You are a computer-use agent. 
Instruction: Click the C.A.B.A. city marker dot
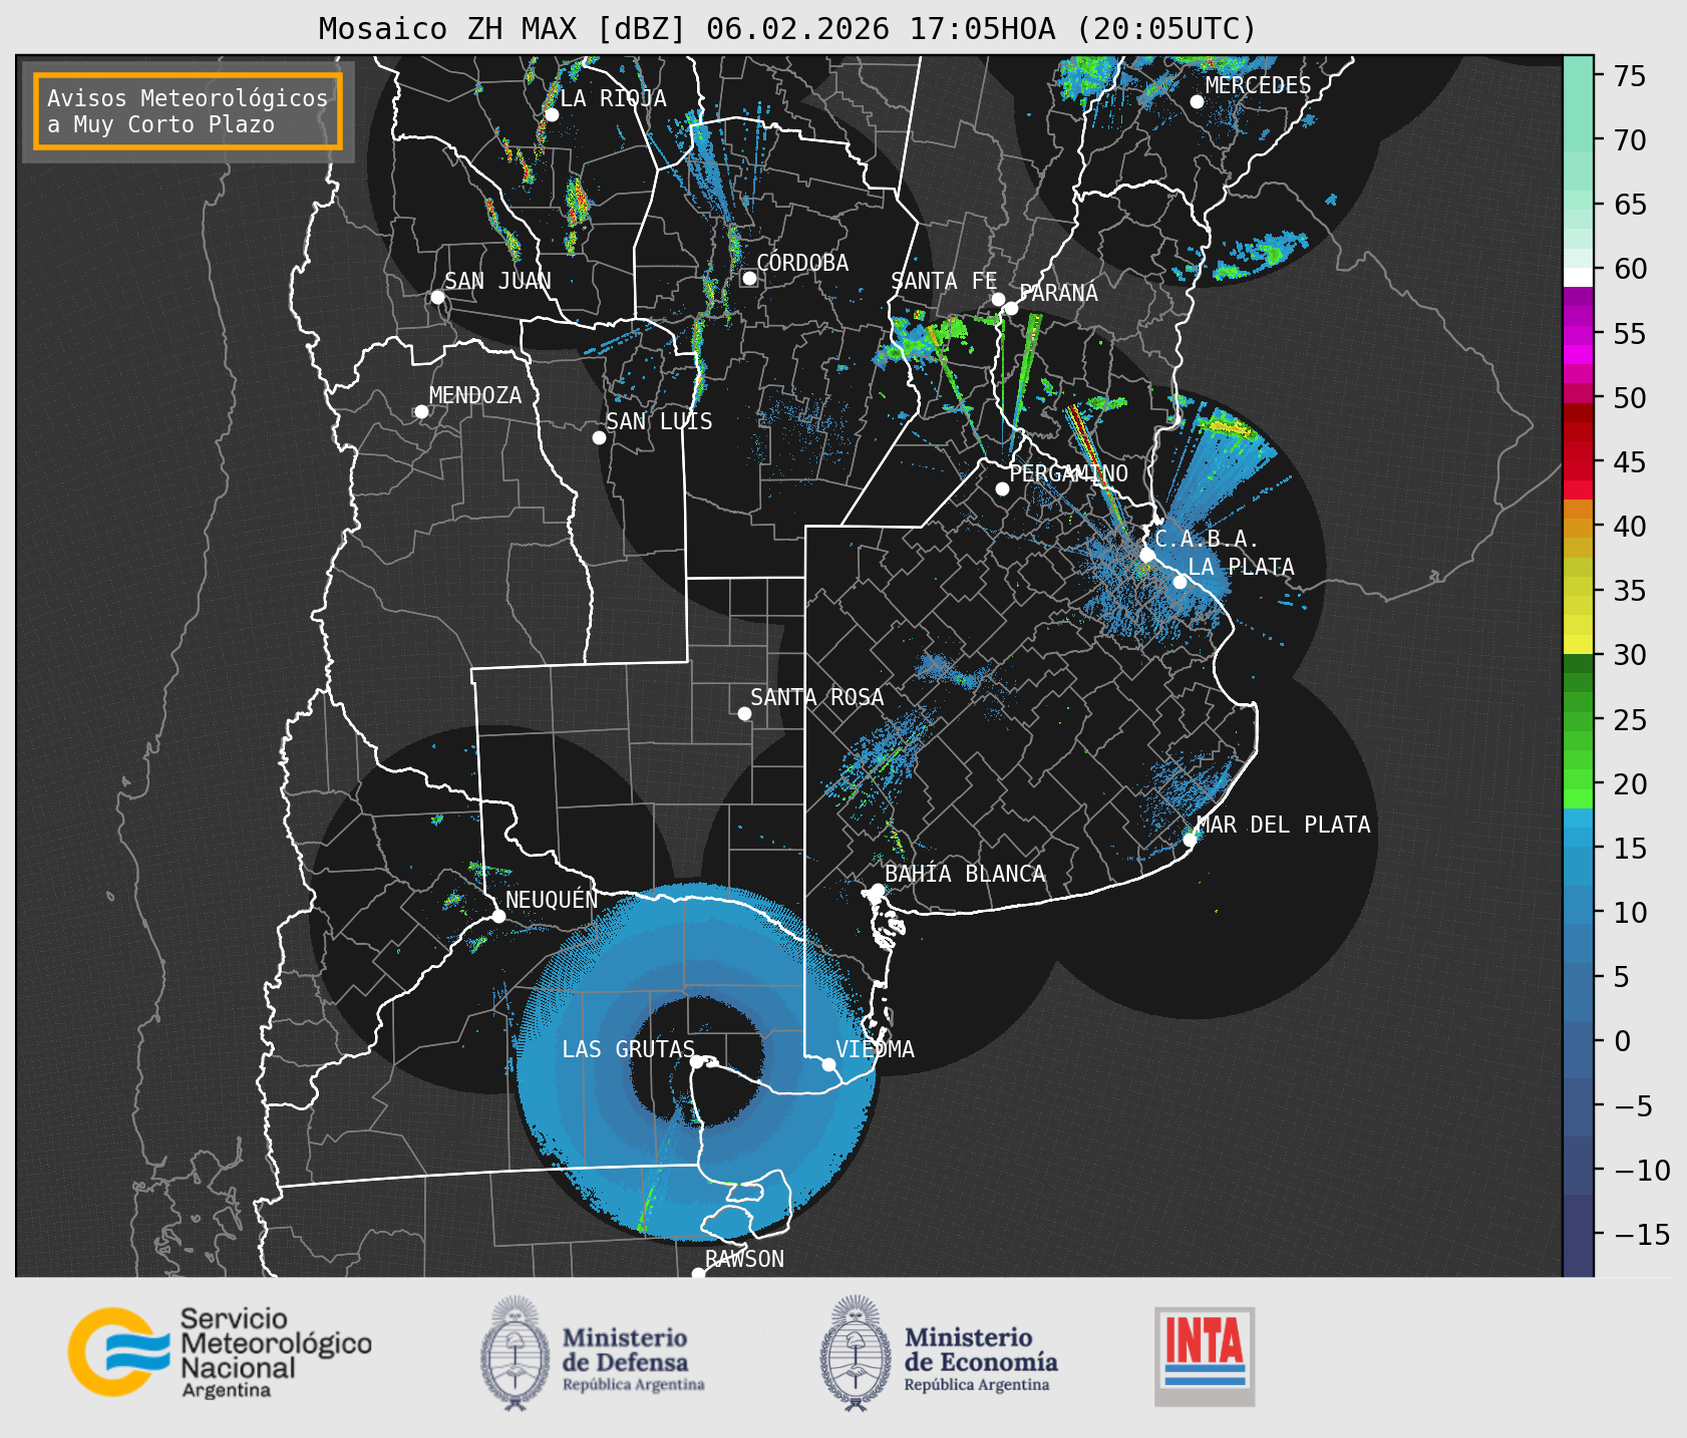[x=1147, y=555]
